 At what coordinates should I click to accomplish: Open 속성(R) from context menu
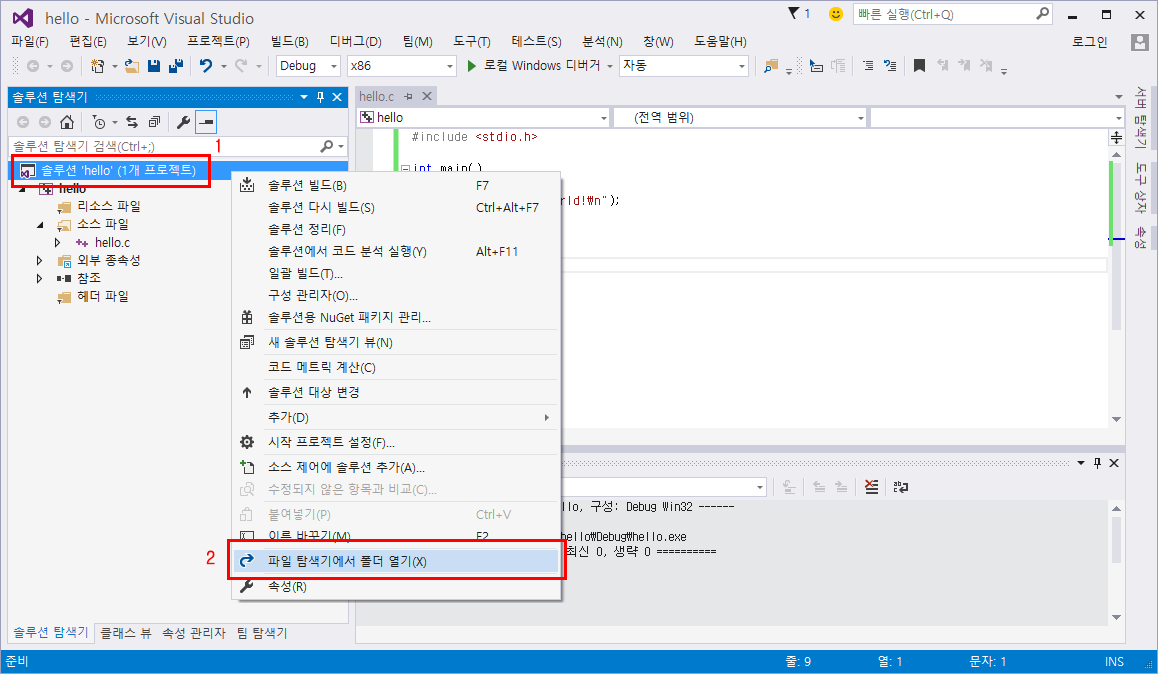coord(397,587)
